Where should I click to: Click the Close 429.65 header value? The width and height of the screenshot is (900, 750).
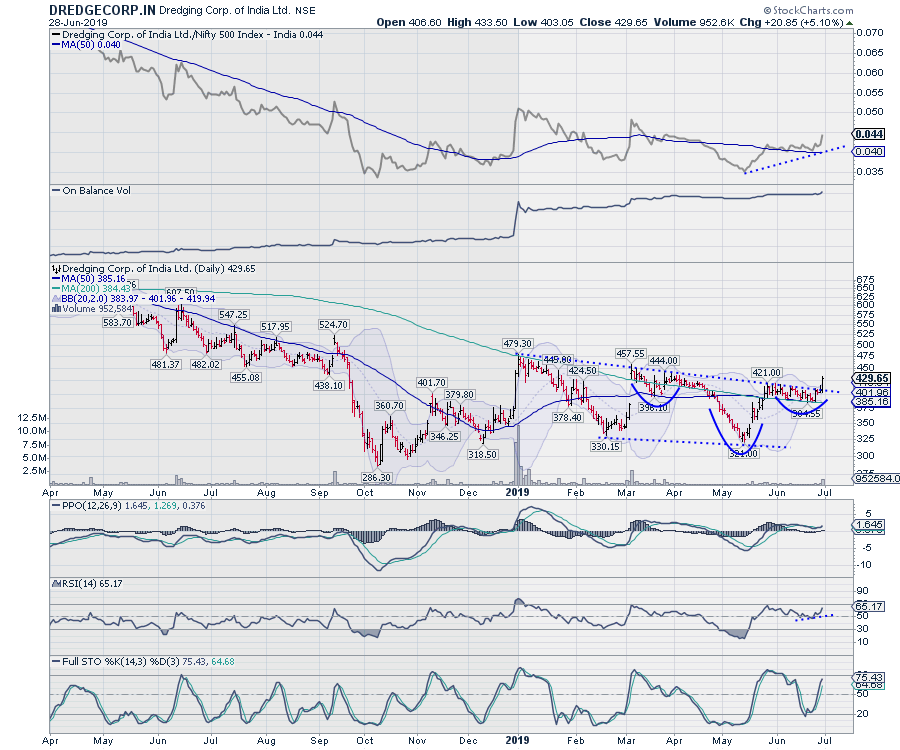coord(613,22)
